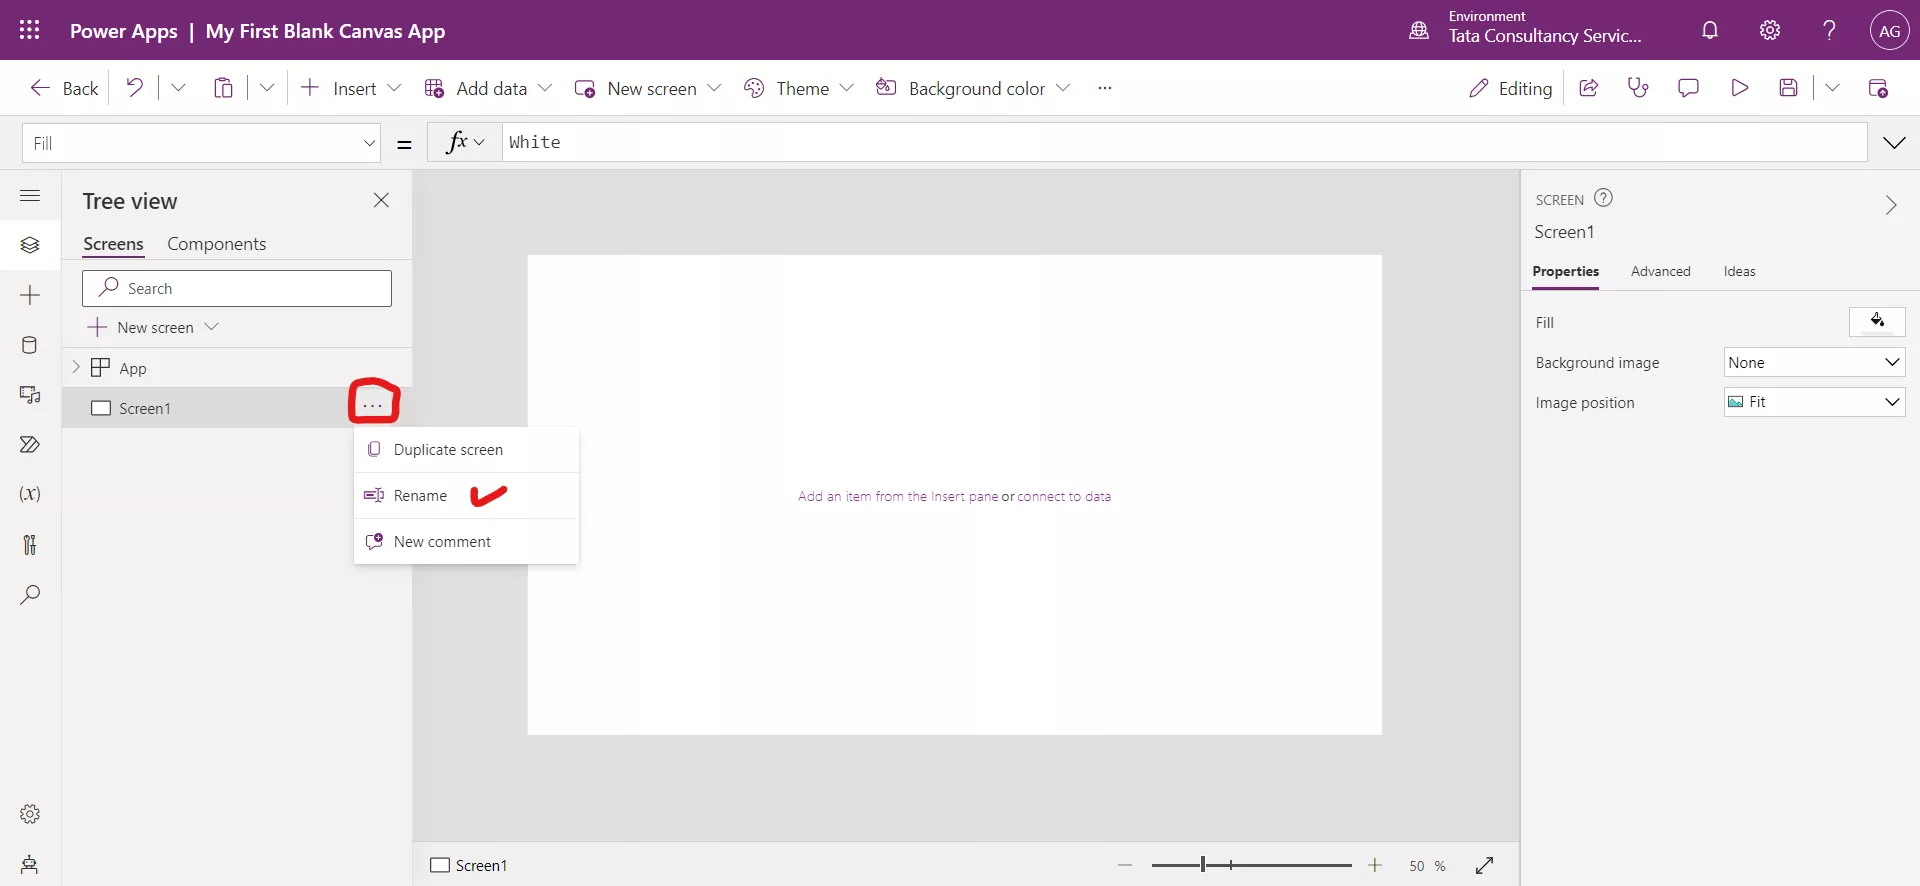Click the Share icon in toolbar

(x=1588, y=88)
